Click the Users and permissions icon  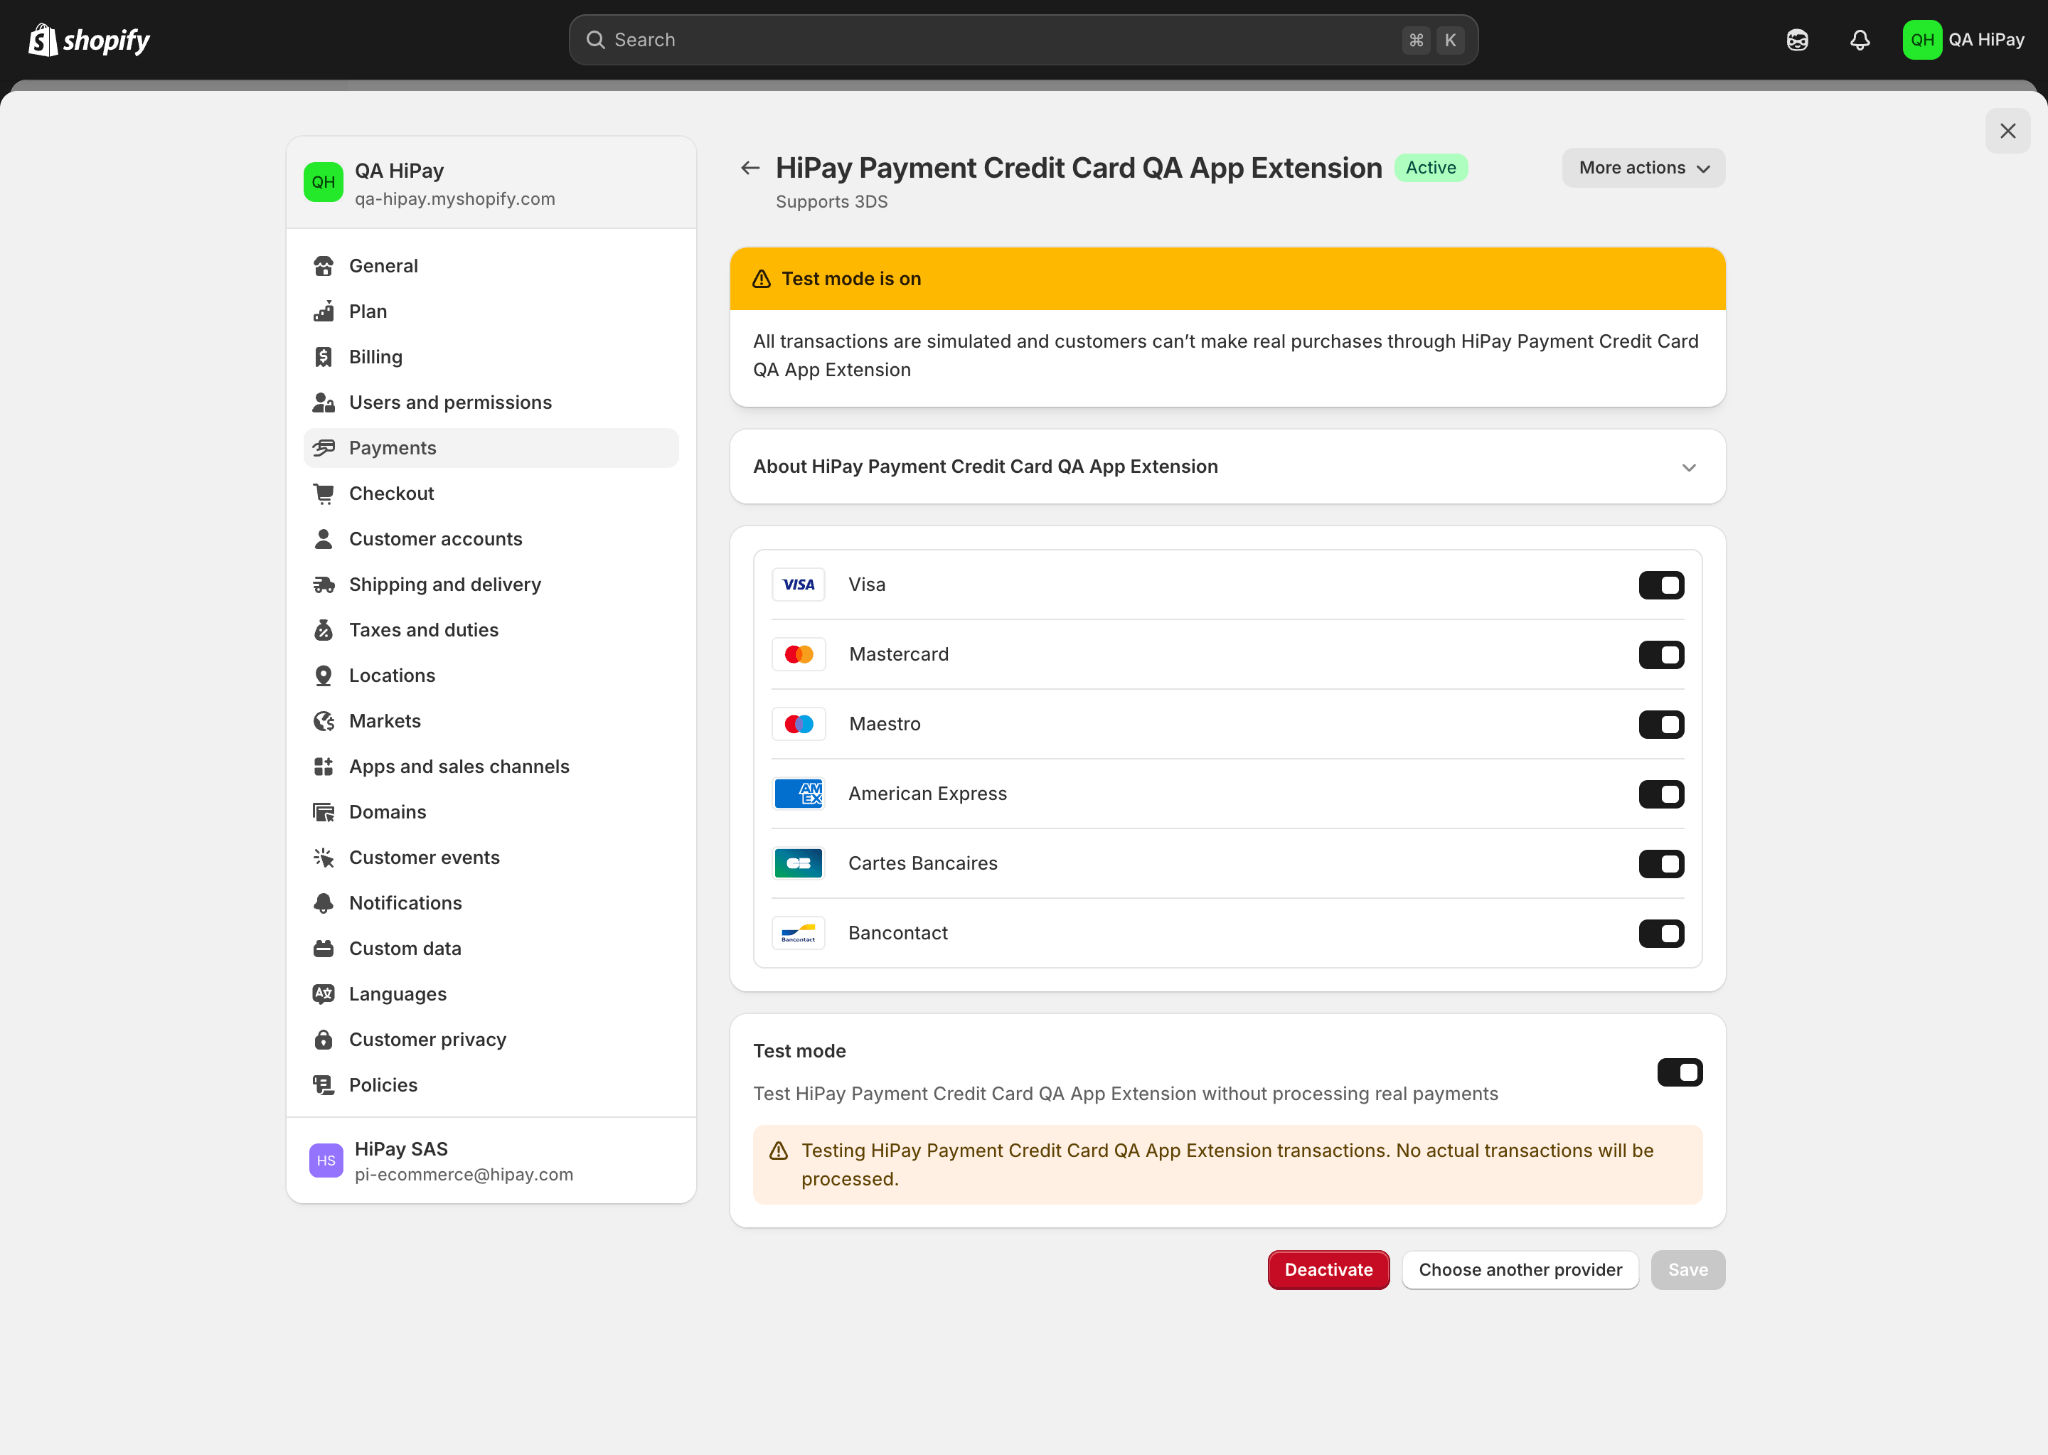coord(323,403)
